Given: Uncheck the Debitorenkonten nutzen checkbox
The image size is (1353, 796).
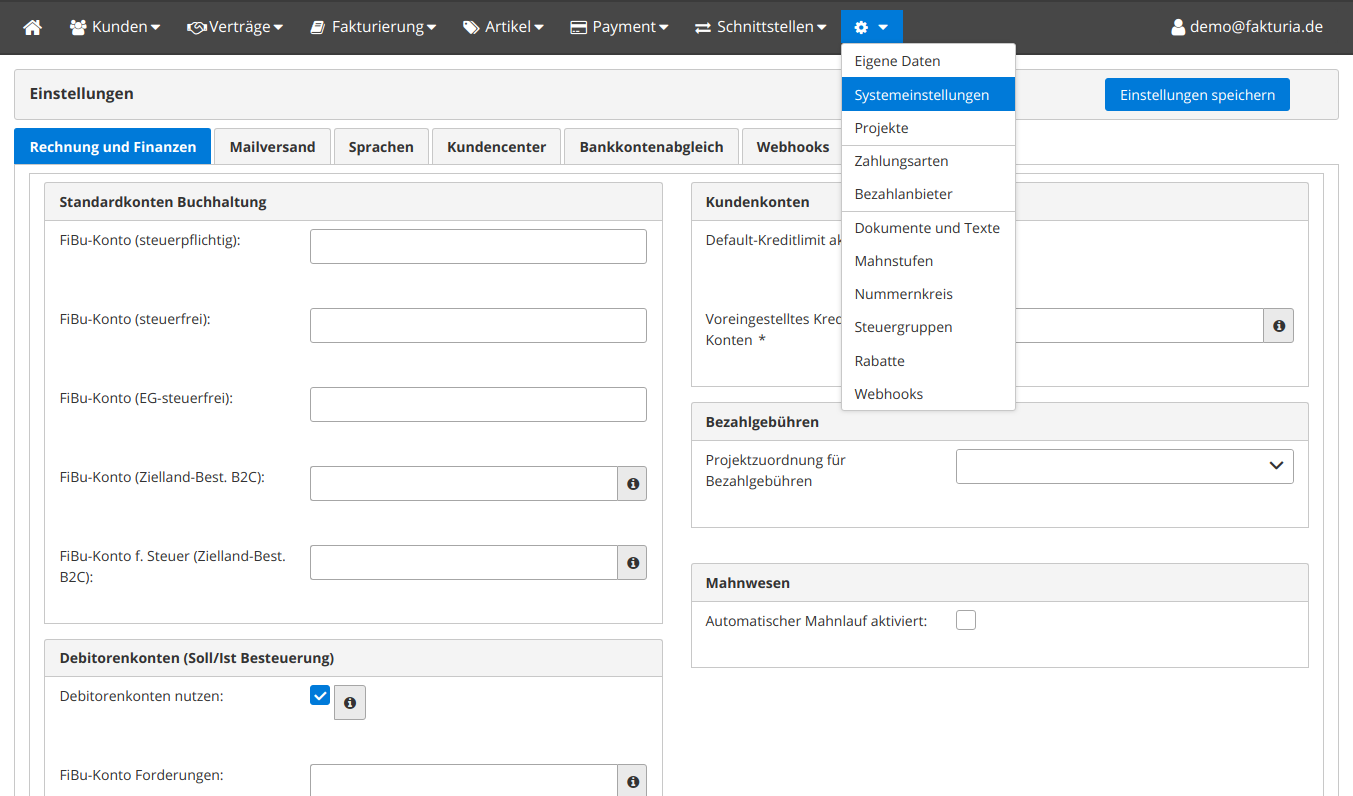Looking at the screenshot, I should 320,696.
